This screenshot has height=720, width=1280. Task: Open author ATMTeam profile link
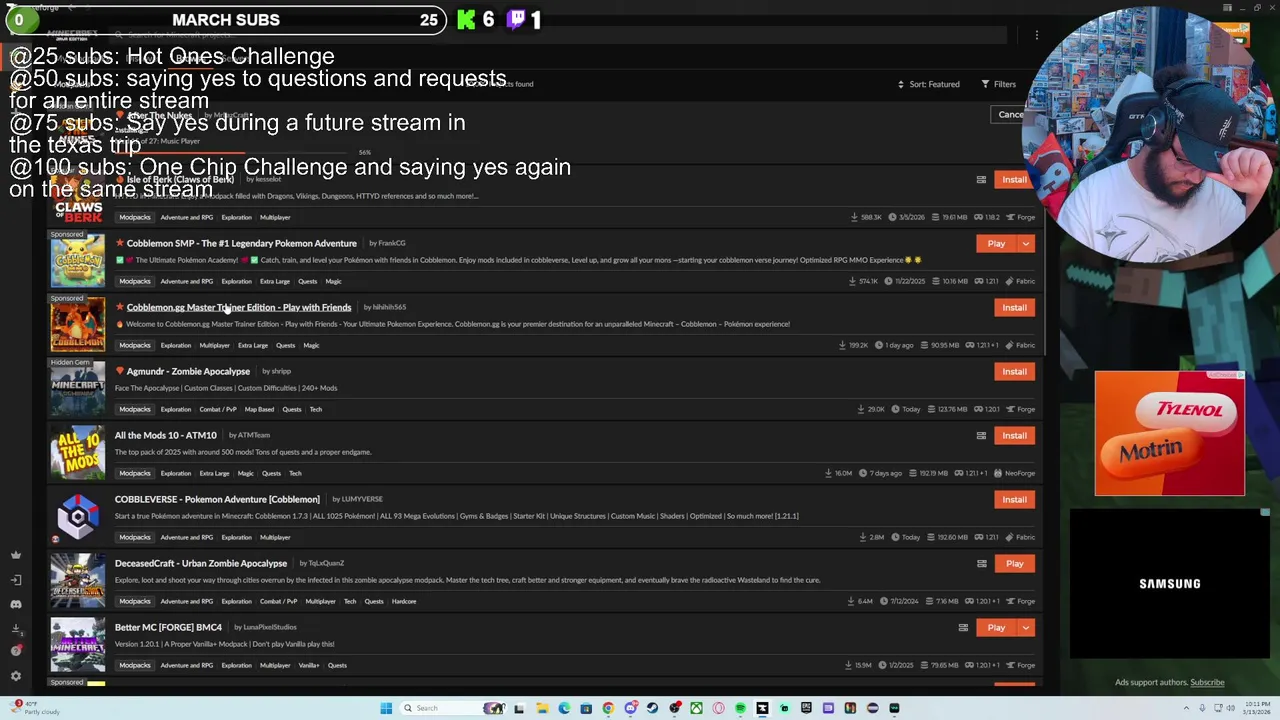click(x=253, y=435)
